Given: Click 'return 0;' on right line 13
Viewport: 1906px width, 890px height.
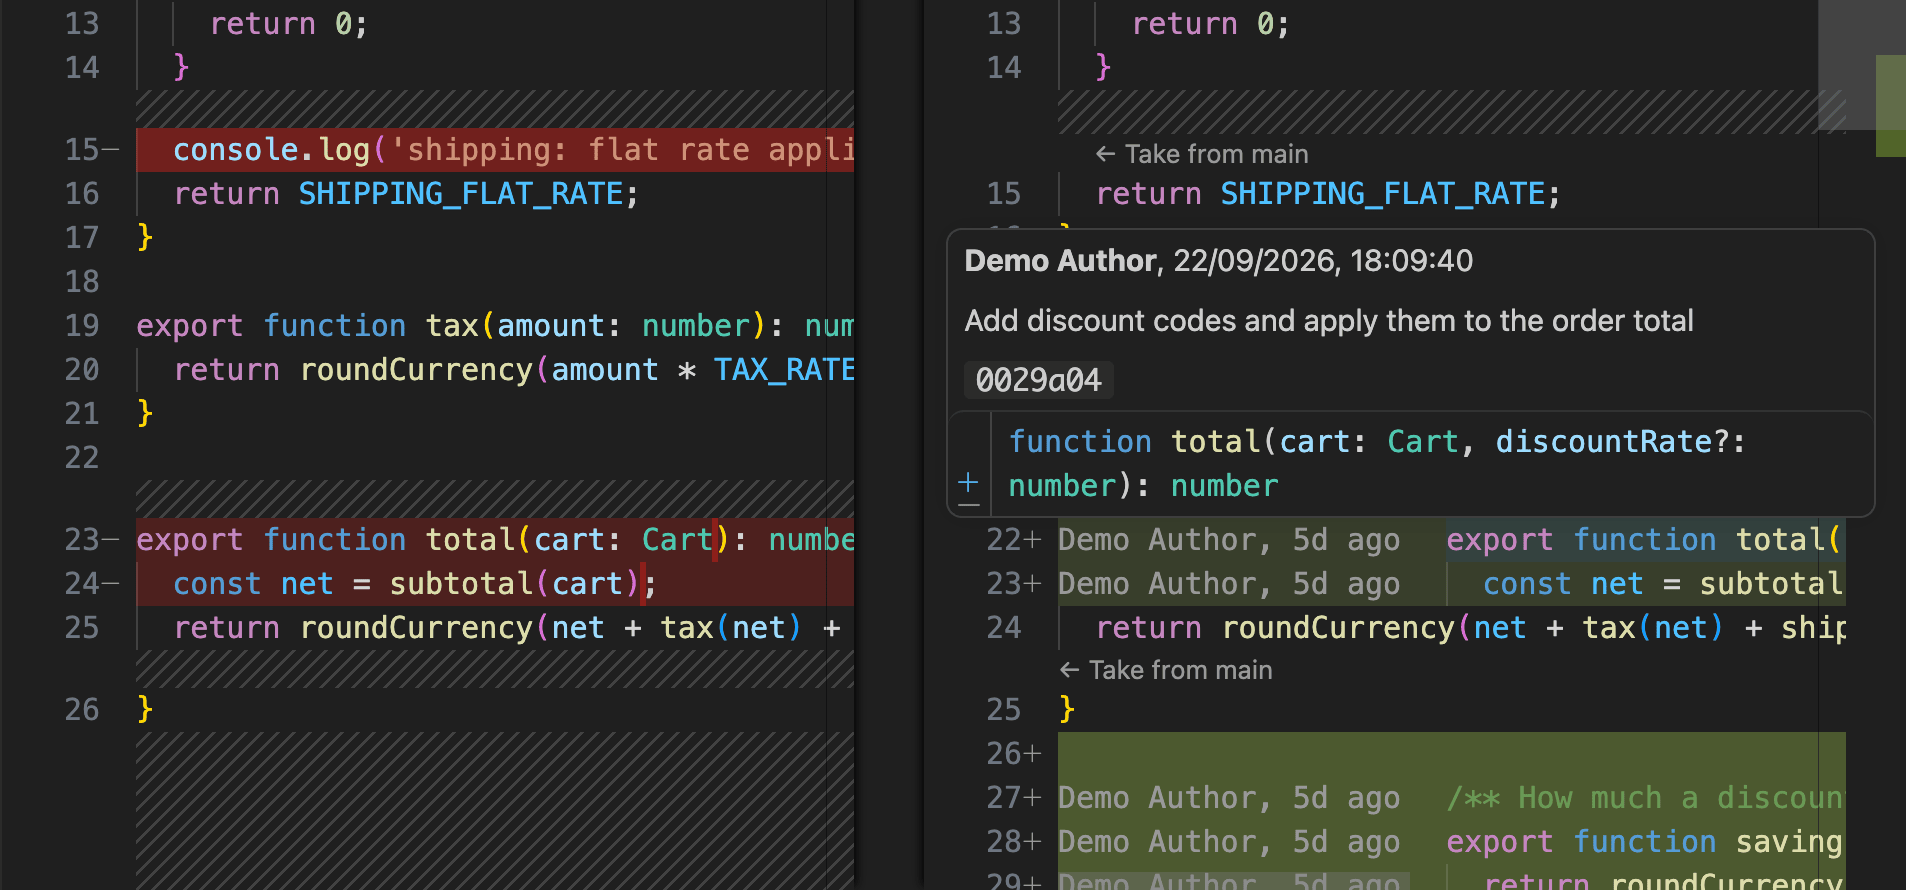Looking at the screenshot, I should point(1211,24).
